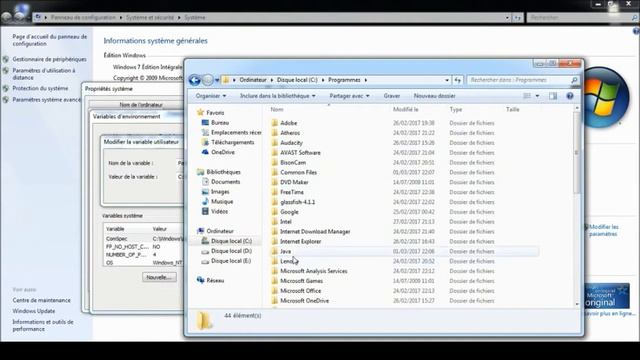Click 'Disque local (C:)' breadcrumb segment
This screenshot has height=360, width=640.
point(297,80)
